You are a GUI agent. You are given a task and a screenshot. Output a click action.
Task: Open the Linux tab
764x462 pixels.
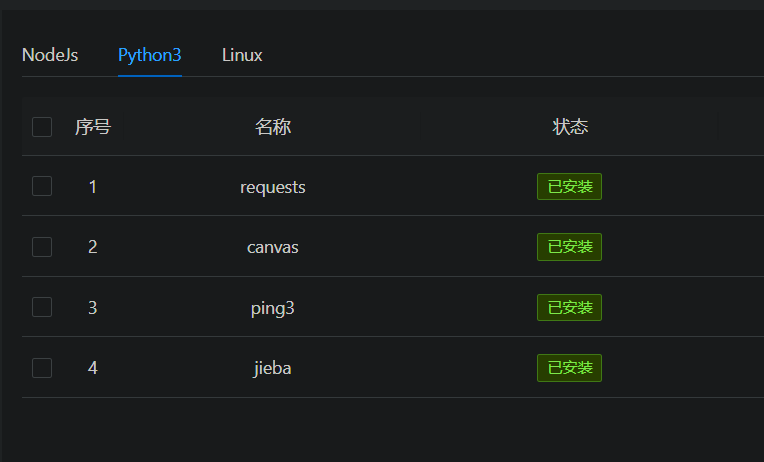pos(242,55)
